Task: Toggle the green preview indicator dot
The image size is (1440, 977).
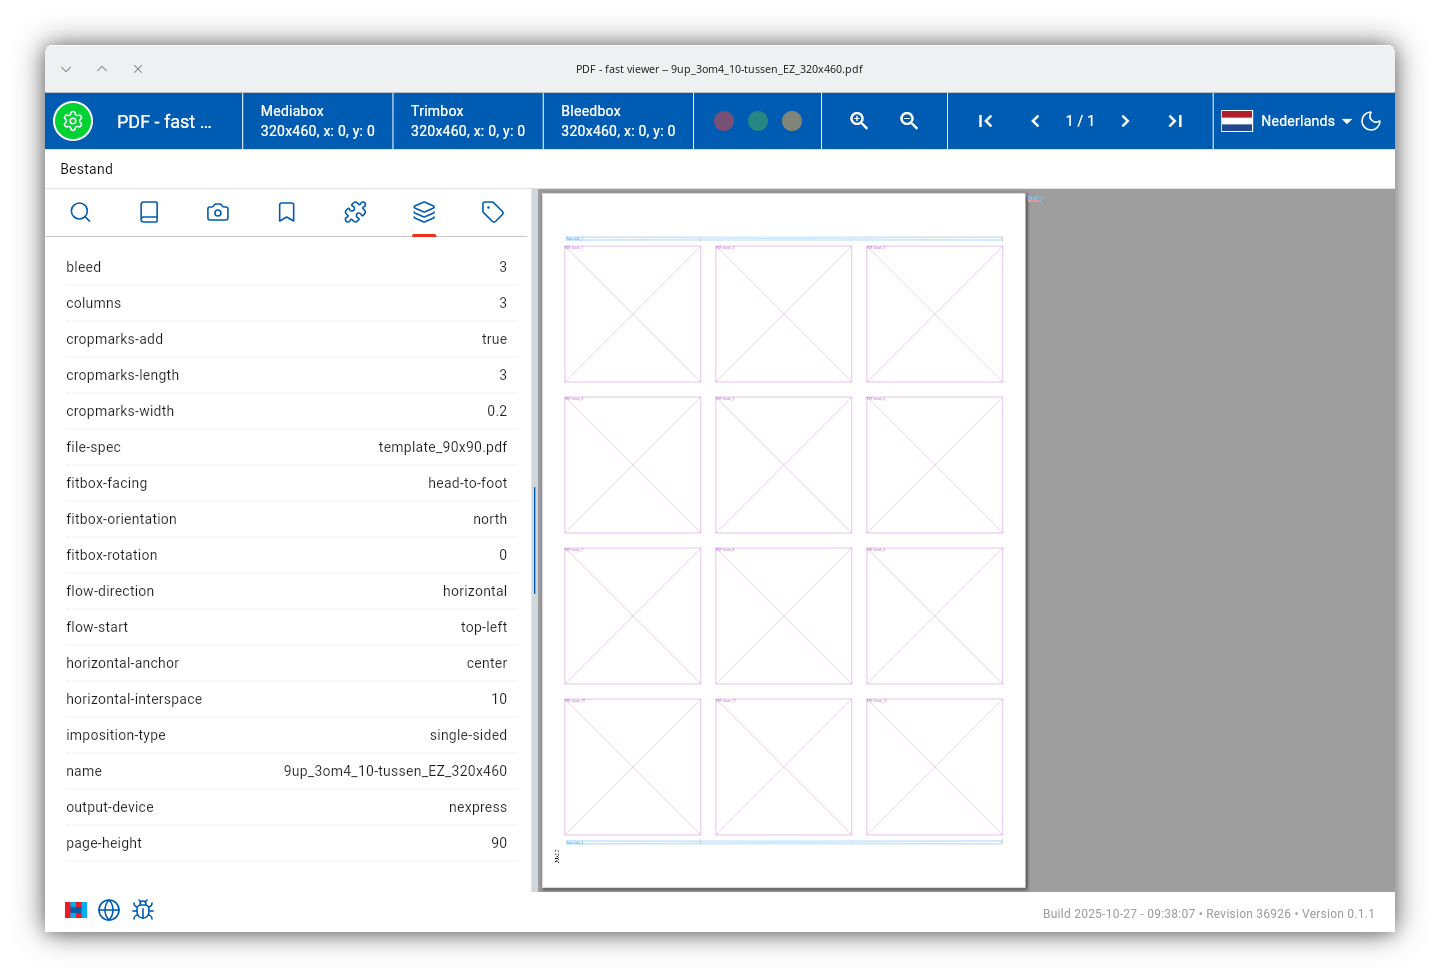Action: coord(757,121)
